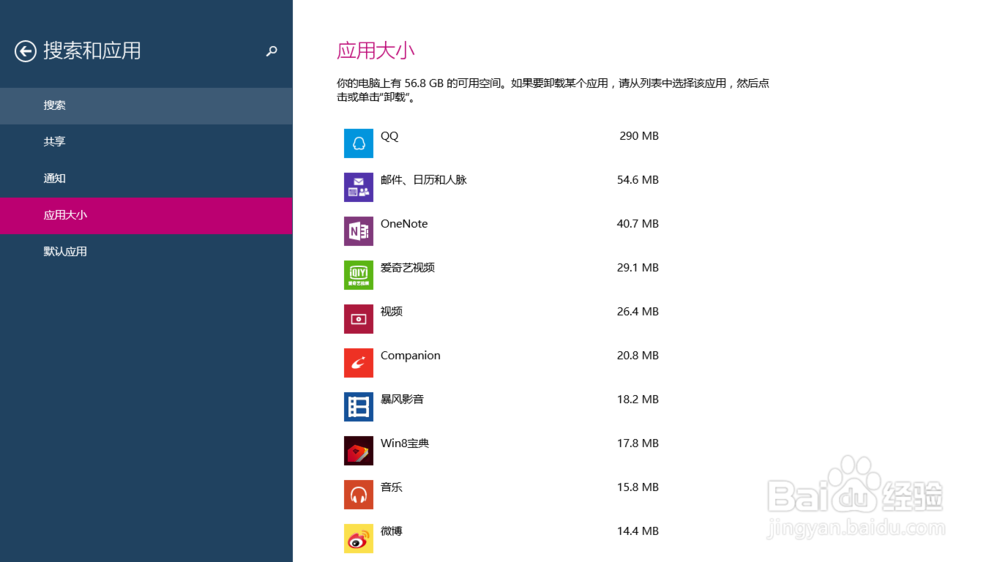Select the Win8宝典 app icon
Viewport: 1000px width, 562px height.
pyautogui.click(x=358, y=450)
